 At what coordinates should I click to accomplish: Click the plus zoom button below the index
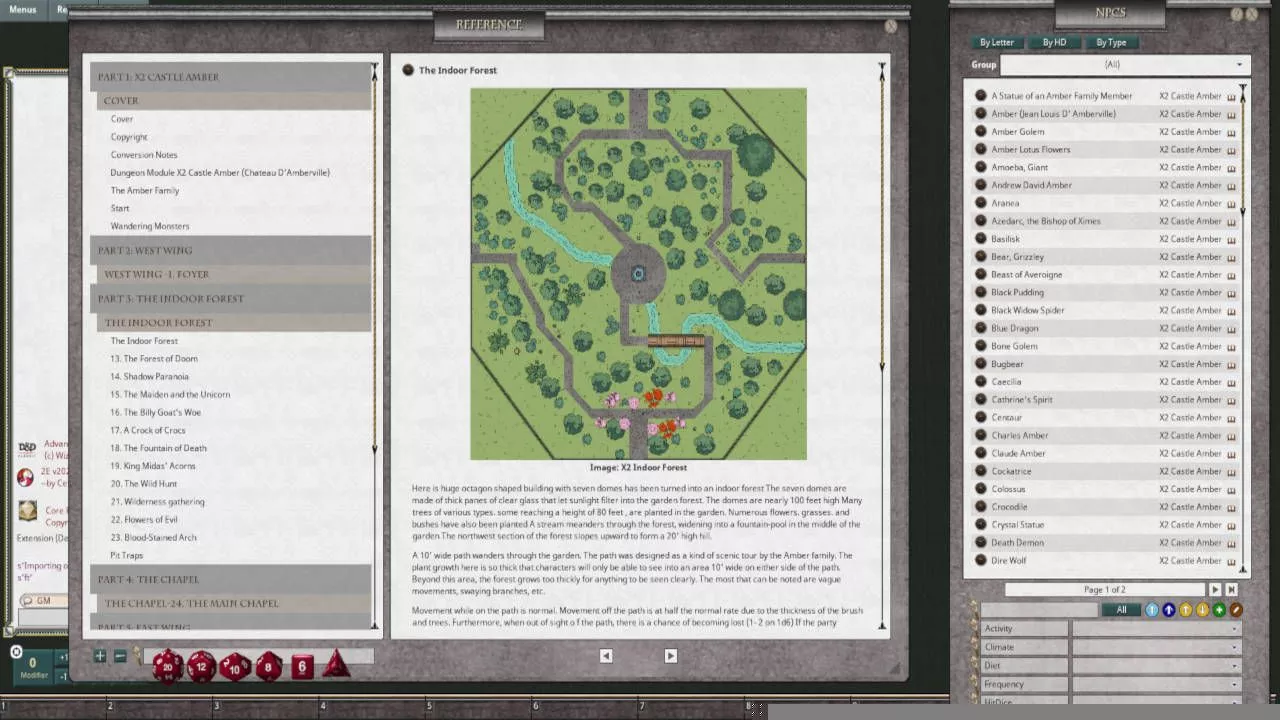(100, 656)
